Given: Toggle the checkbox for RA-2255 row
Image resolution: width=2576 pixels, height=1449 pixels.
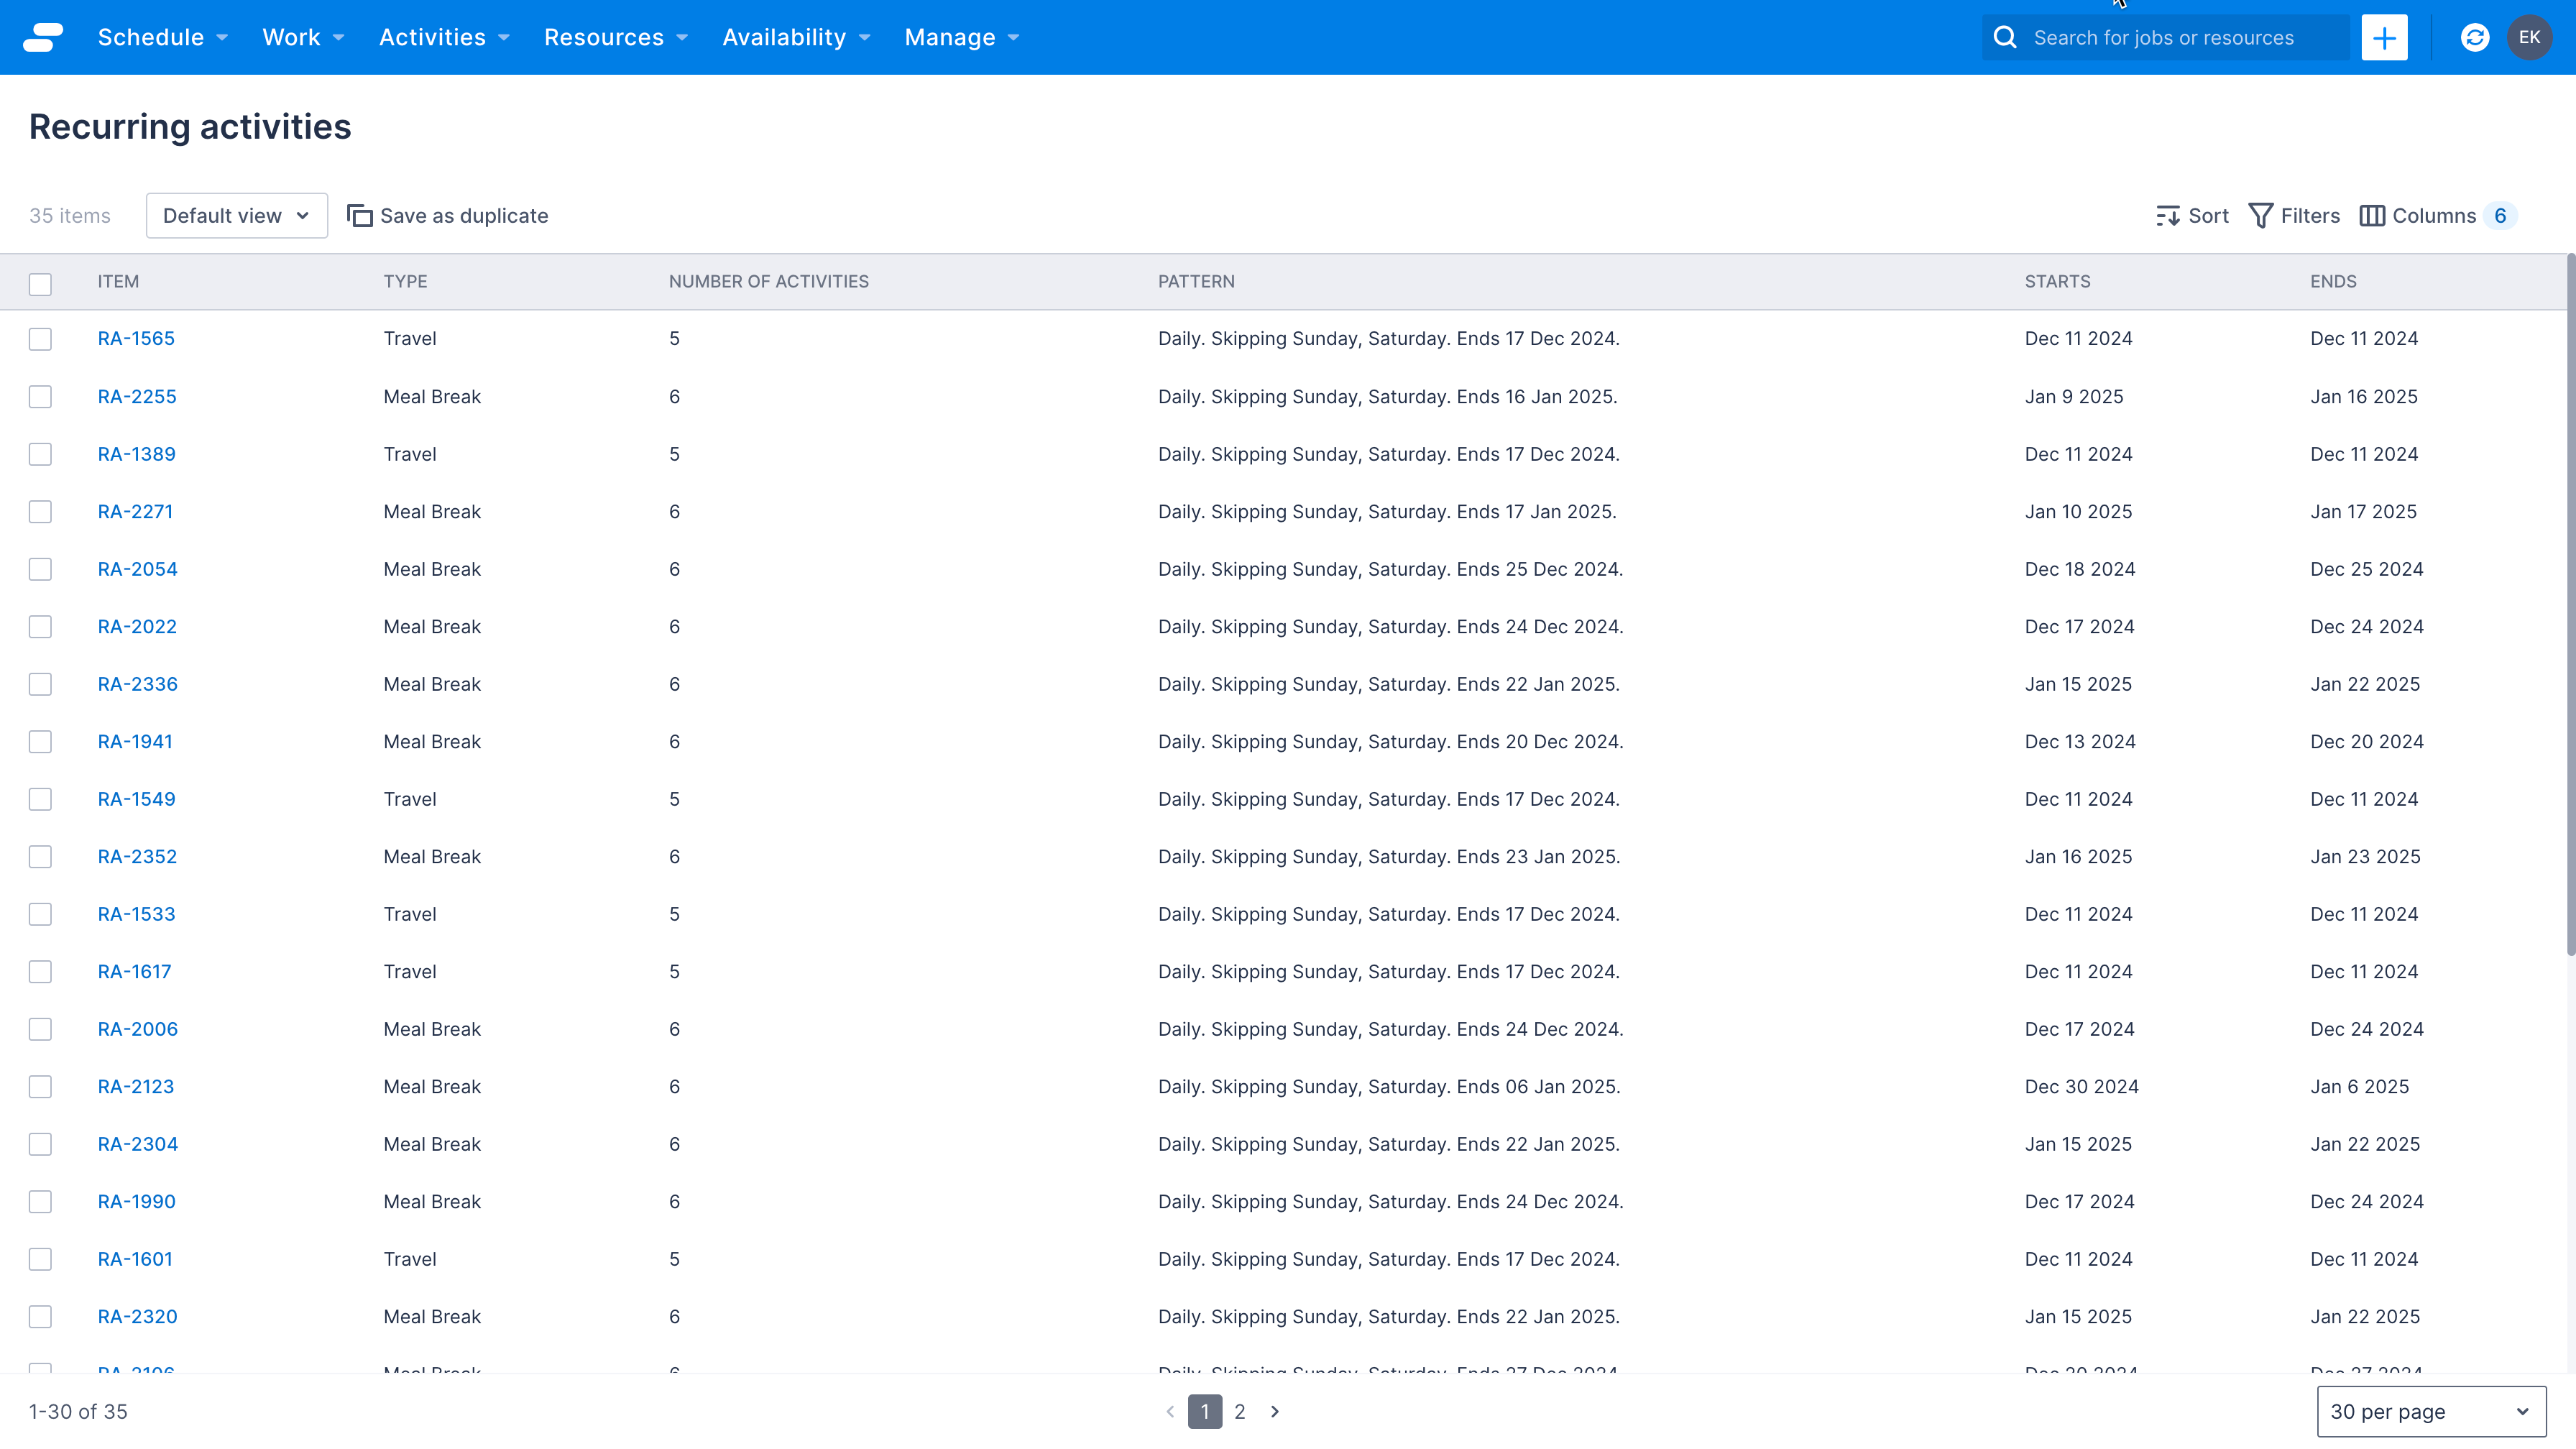Looking at the screenshot, I should (x=41, y=396).
